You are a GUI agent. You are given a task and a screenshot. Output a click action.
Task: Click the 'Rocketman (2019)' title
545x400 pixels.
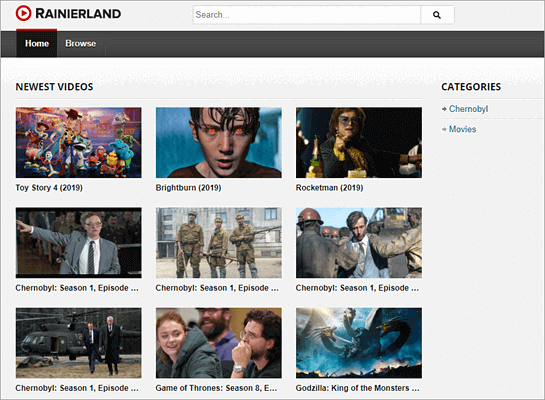[x=330, y=188]
